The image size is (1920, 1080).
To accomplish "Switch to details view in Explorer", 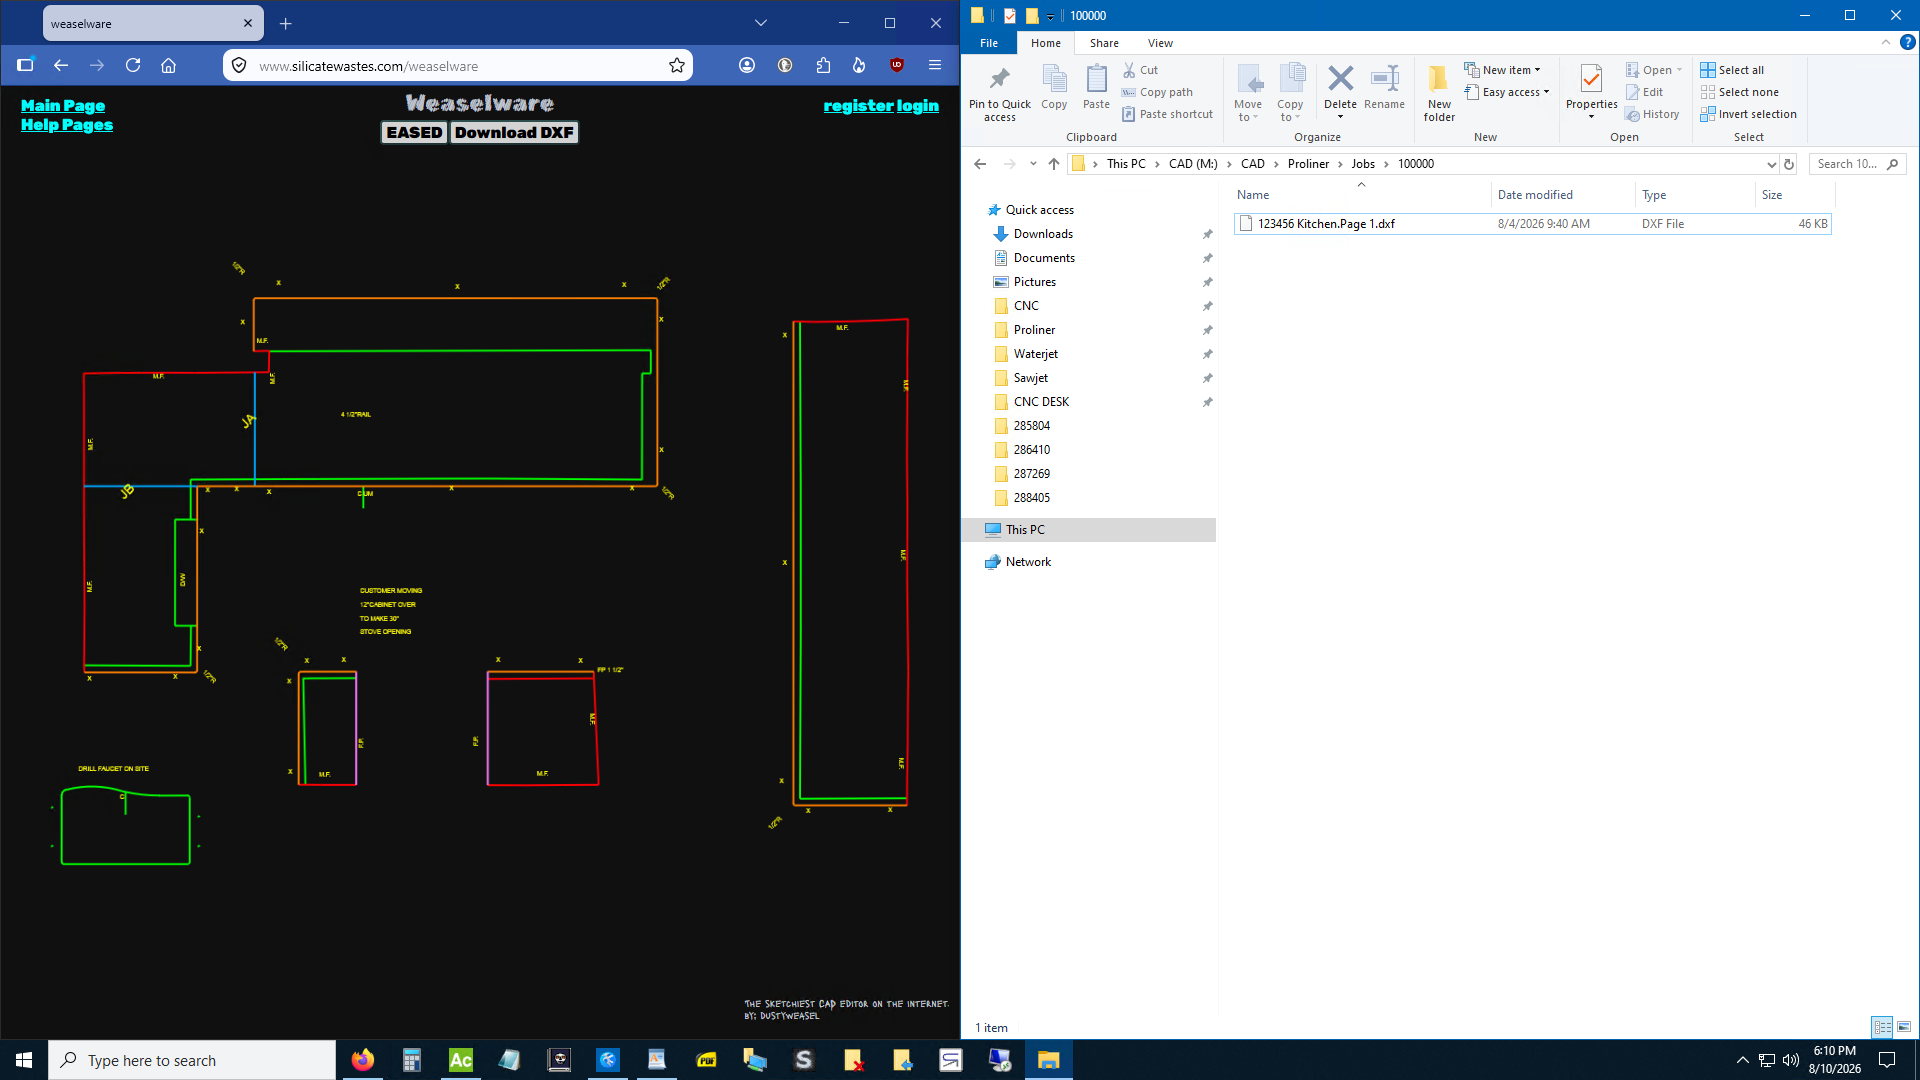I will (1882, 1027).
